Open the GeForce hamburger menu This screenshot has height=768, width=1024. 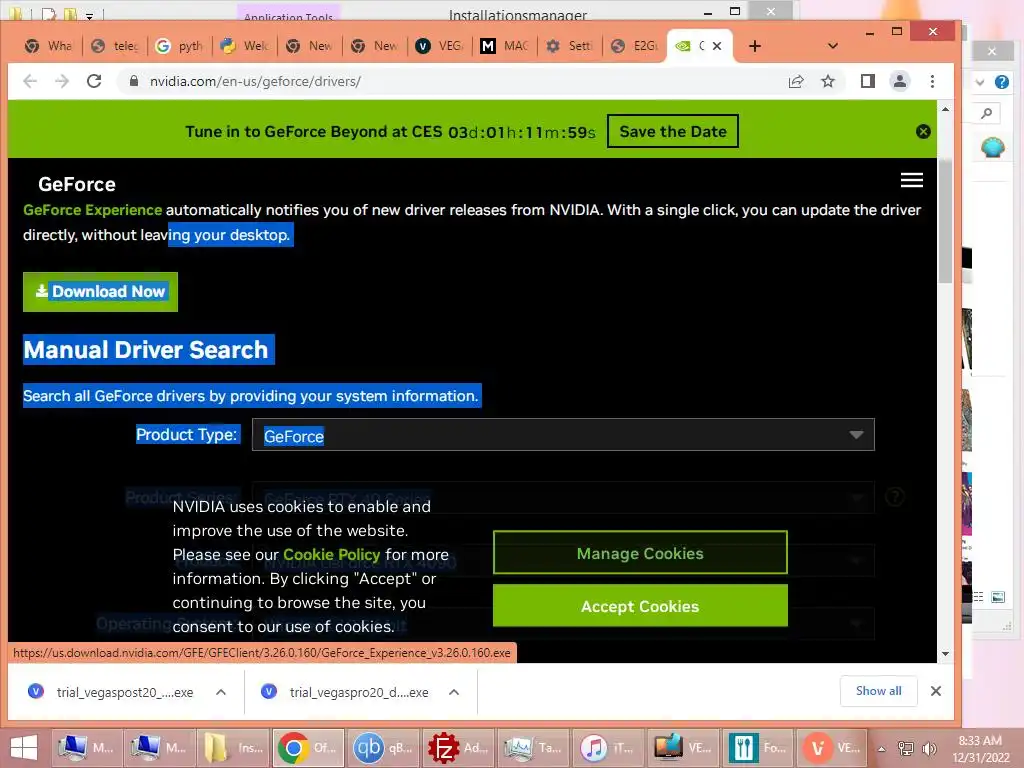[912, 180]
